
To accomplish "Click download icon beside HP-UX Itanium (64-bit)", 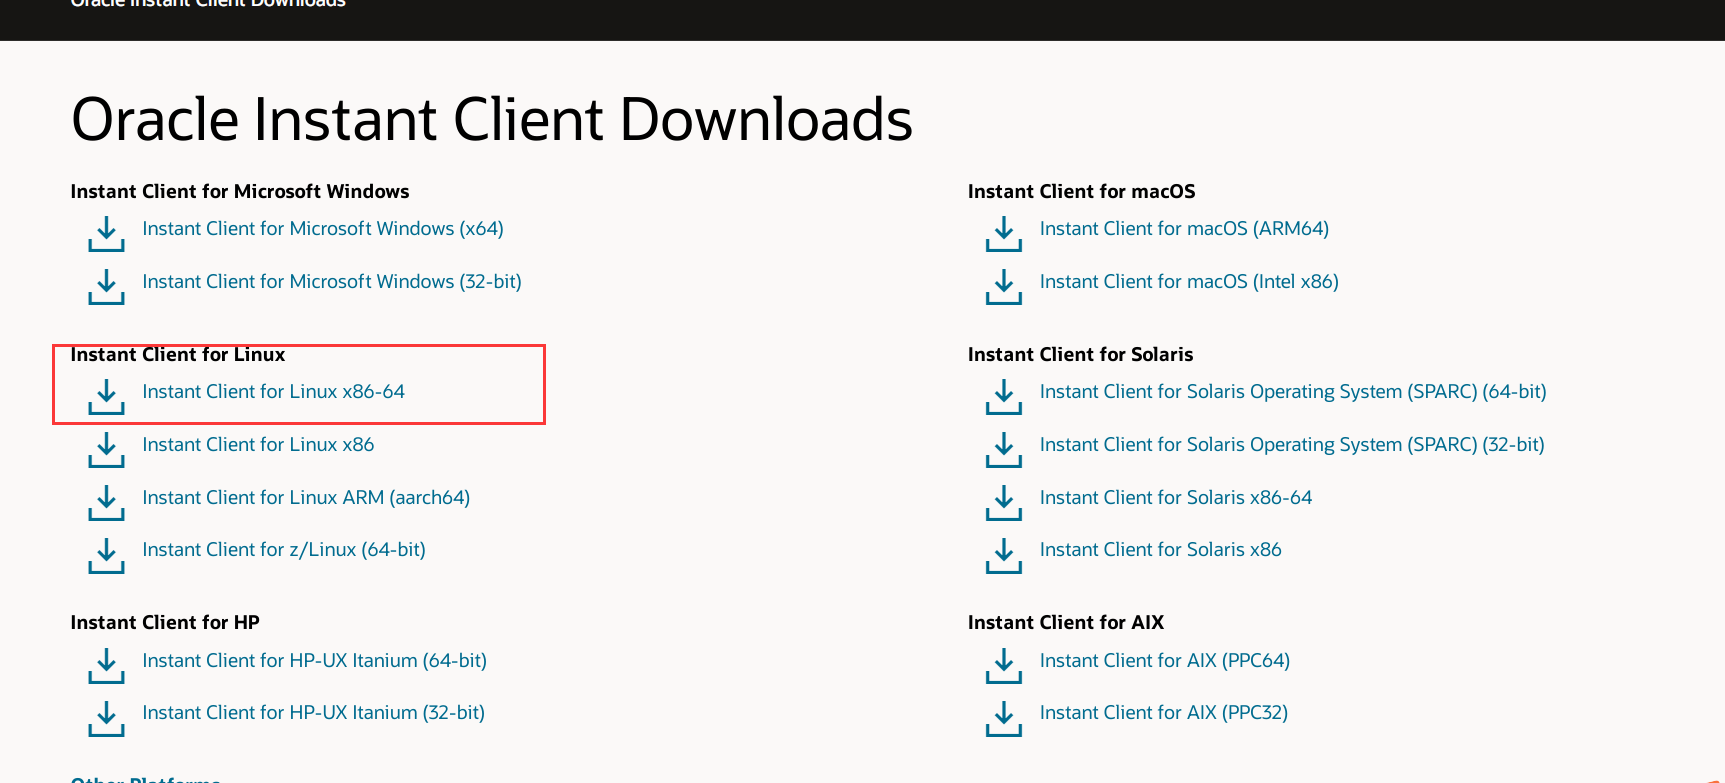I will [106, 666].
